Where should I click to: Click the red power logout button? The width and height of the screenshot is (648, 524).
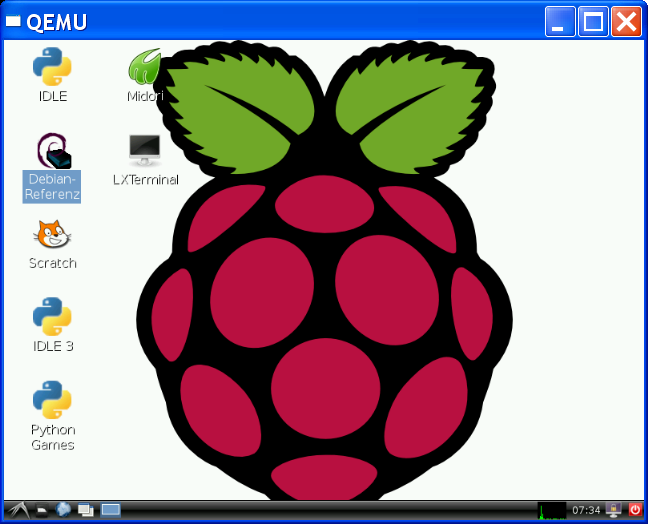(x=635, y=510)
